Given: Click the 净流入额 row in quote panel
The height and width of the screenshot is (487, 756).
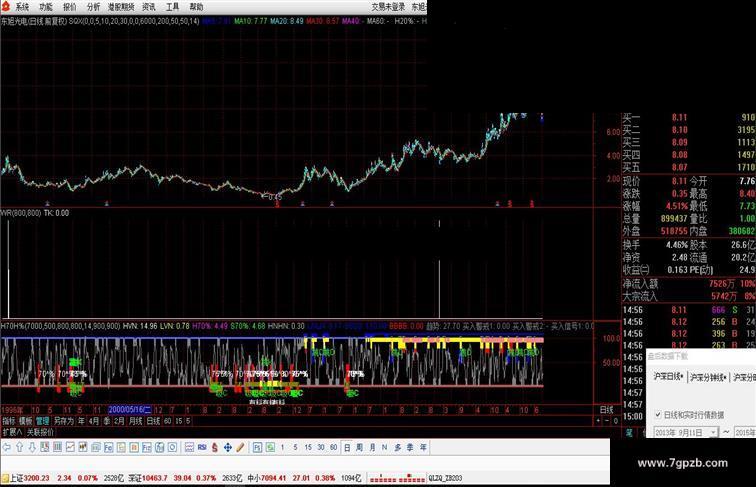Looking at the screenshot, I should click(x=688, y=284).
